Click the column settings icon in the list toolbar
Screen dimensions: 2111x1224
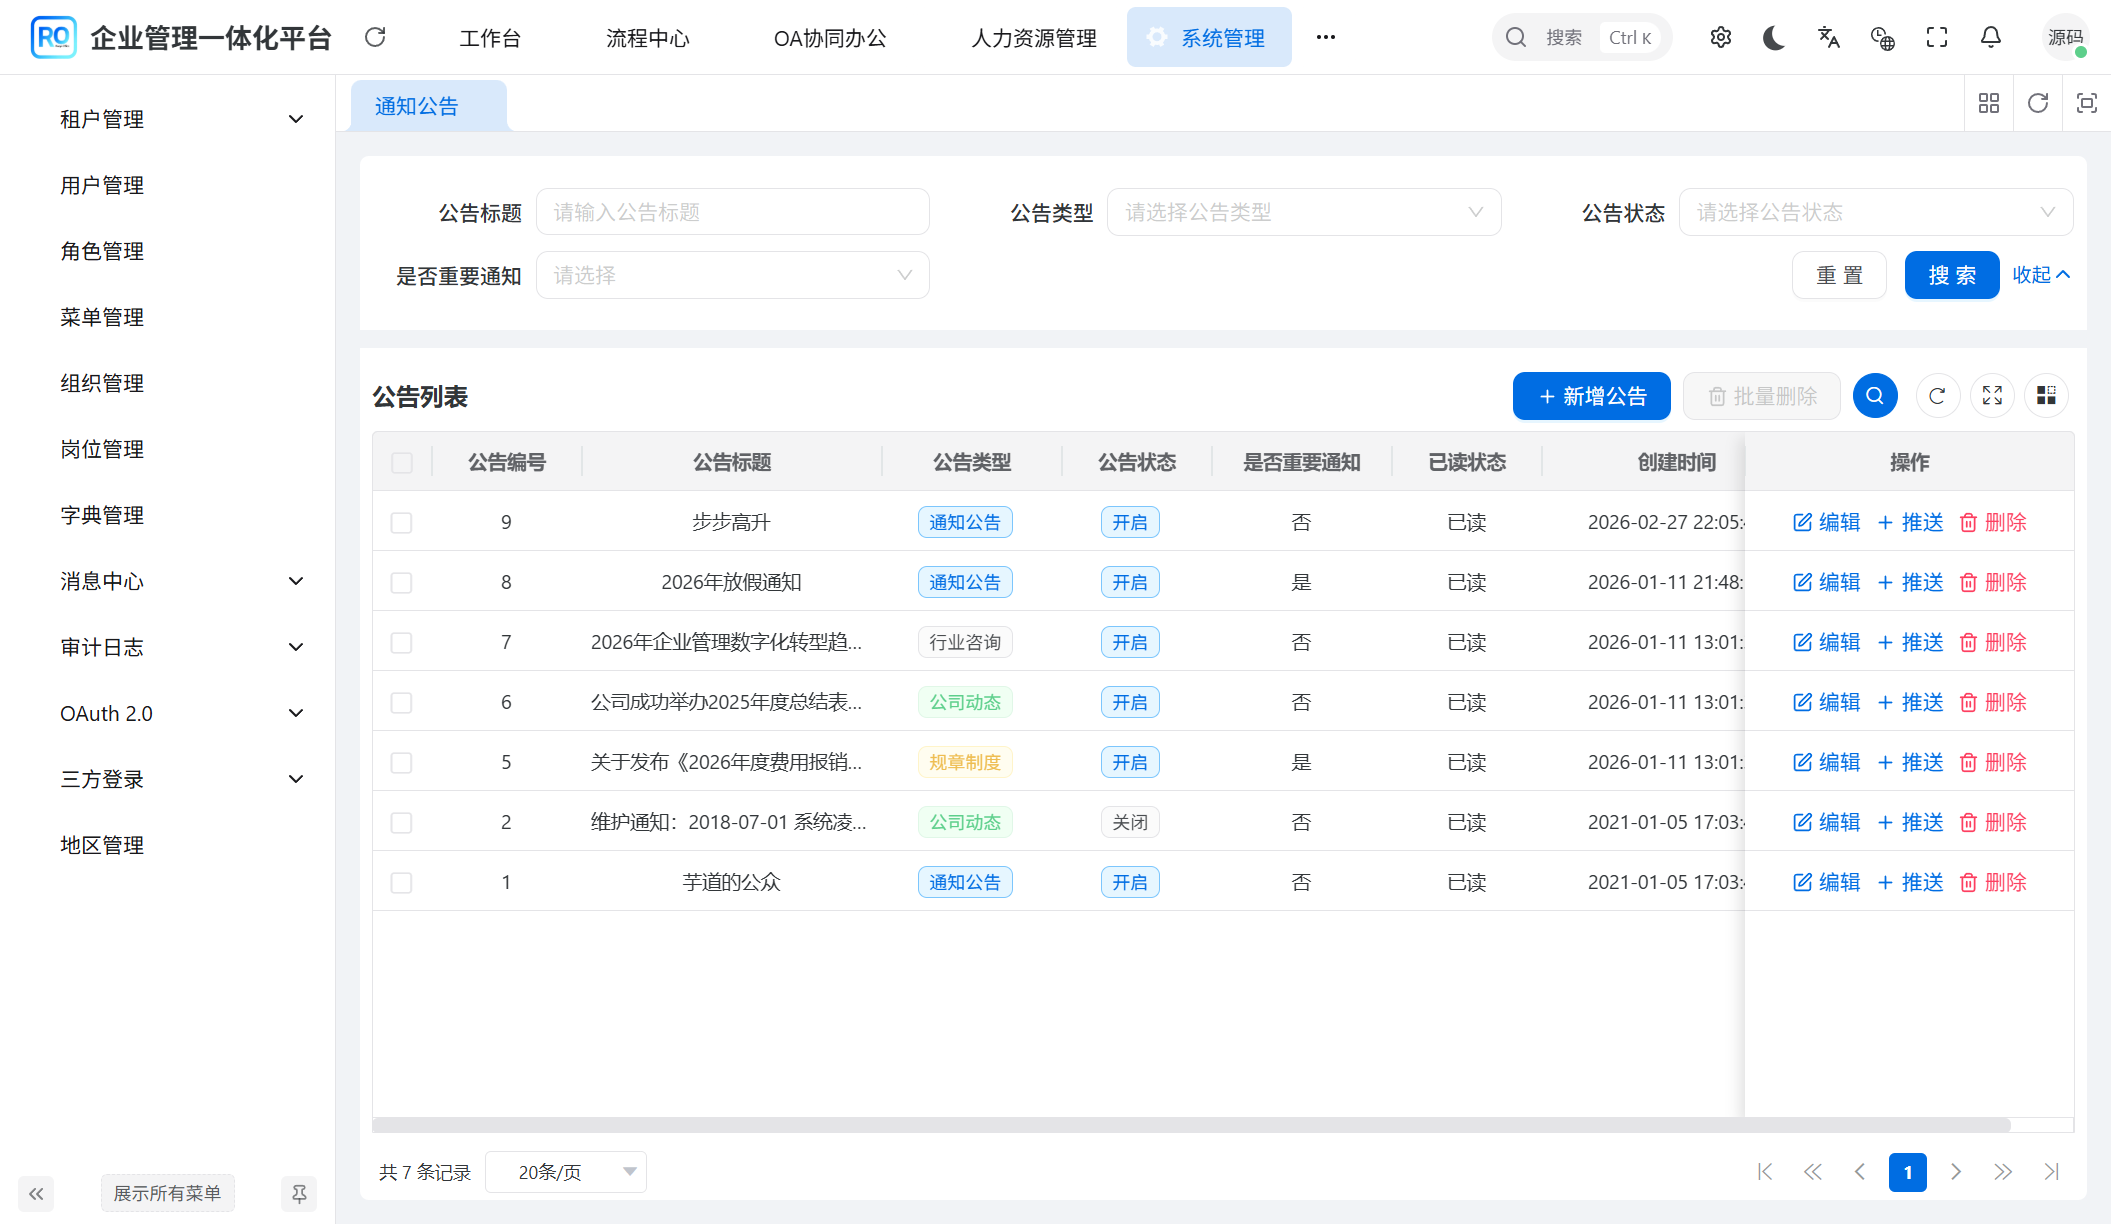pyautogui.click(x=2046, y=395)
